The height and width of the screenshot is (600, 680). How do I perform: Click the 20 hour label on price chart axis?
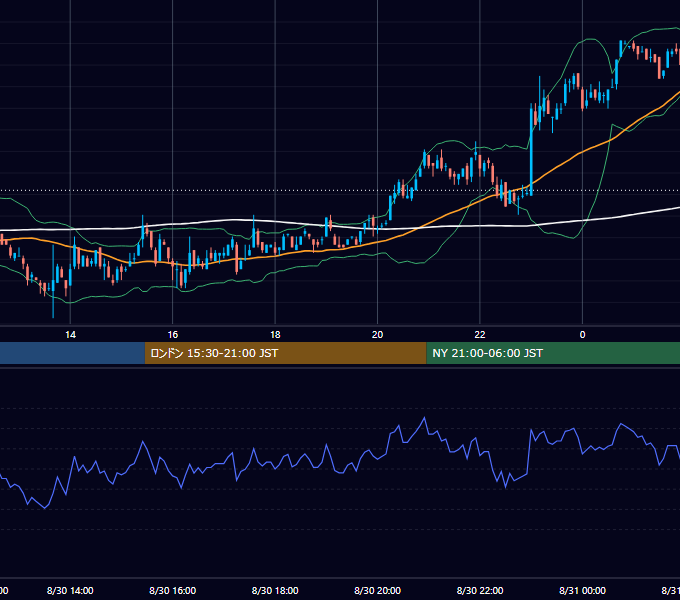pos(377,335)
